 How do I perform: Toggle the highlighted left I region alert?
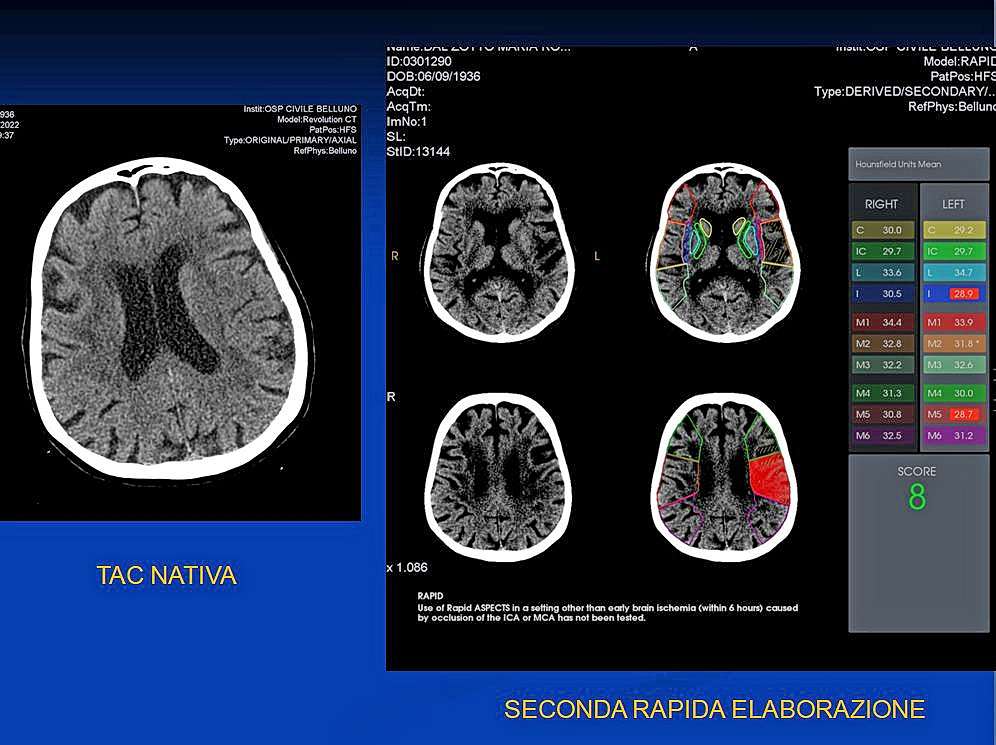tap(953, 293)
